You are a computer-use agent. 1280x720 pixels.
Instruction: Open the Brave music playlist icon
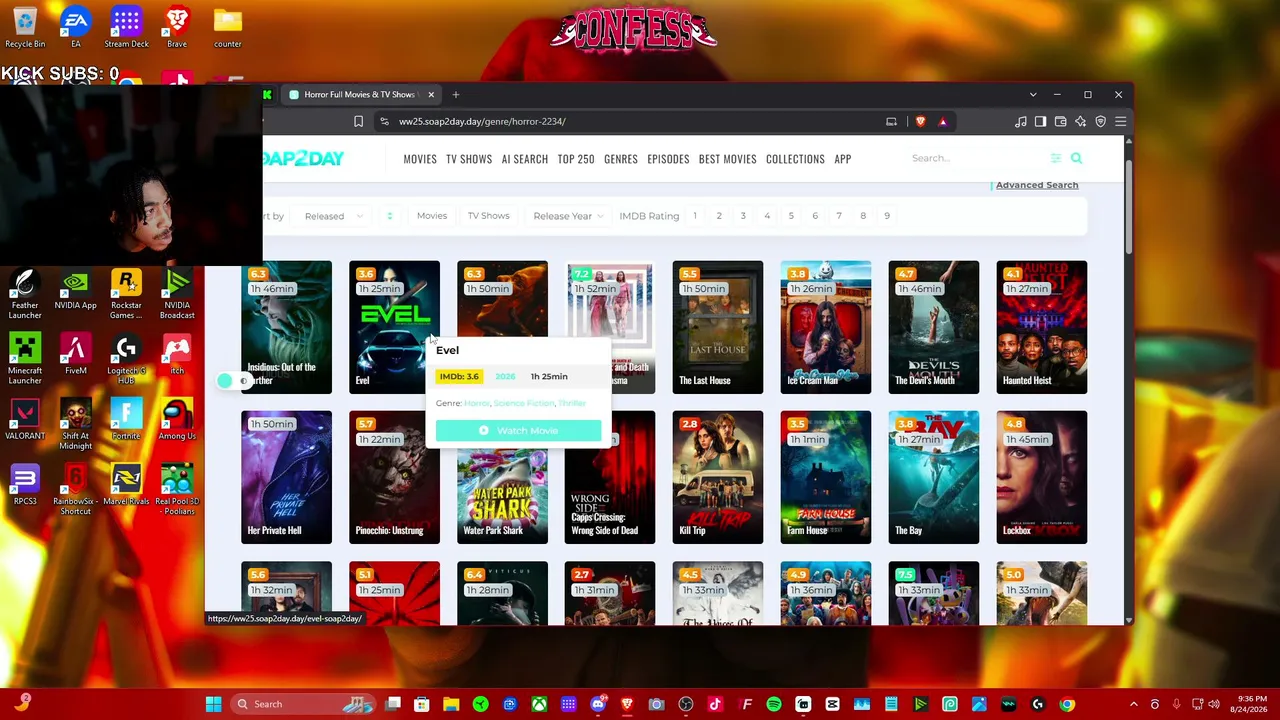(1021, 122)
